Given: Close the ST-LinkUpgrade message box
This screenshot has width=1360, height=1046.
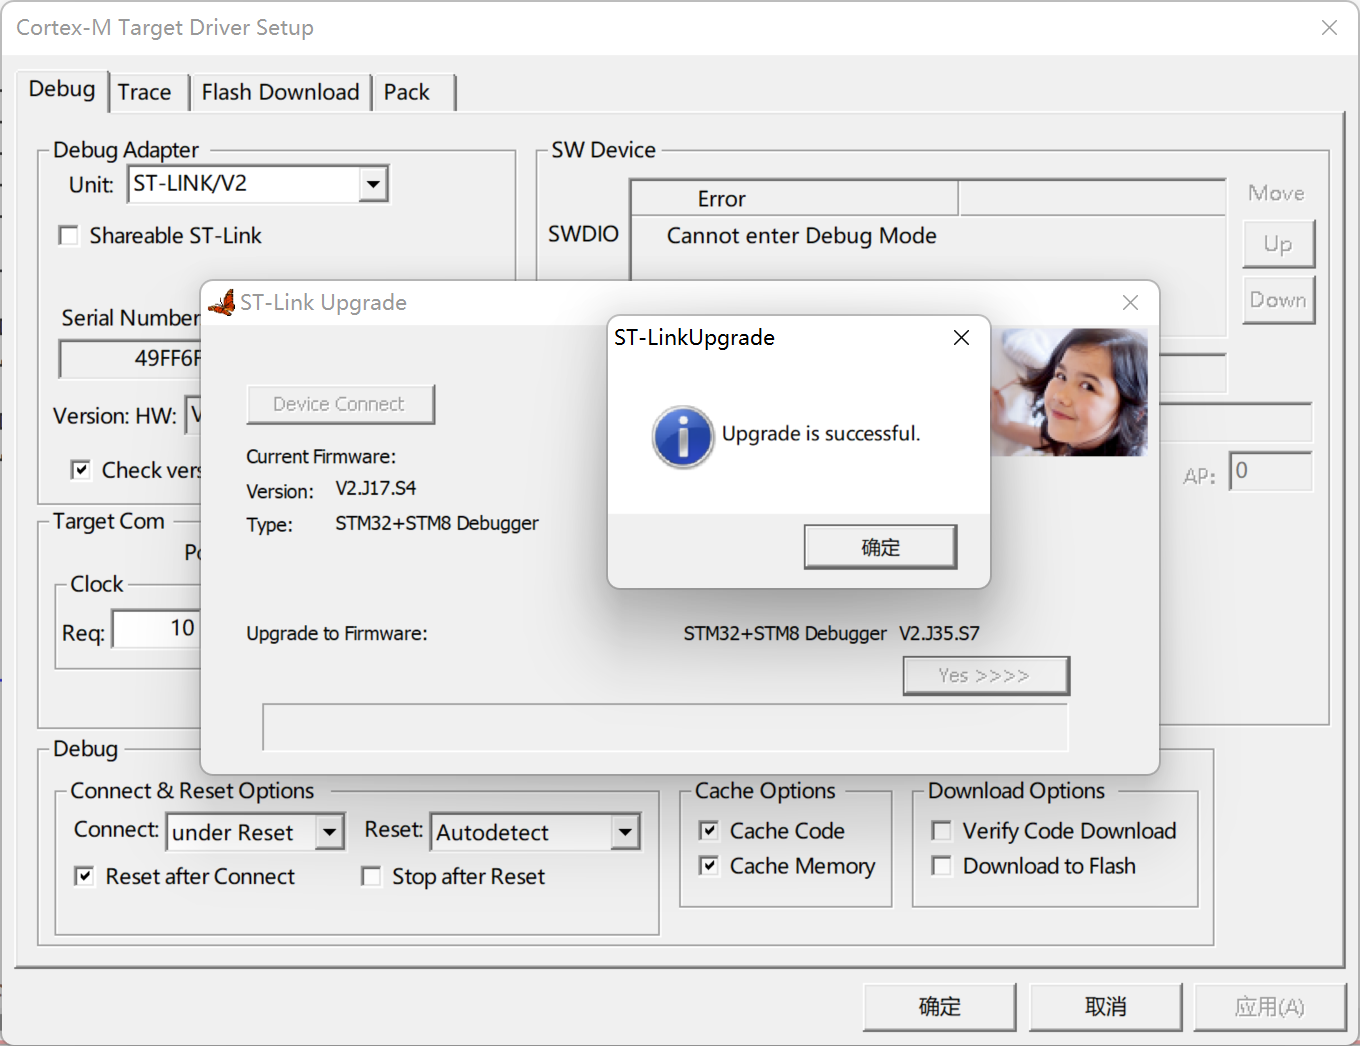Looking at the screenshot, I should pos(961,338).
